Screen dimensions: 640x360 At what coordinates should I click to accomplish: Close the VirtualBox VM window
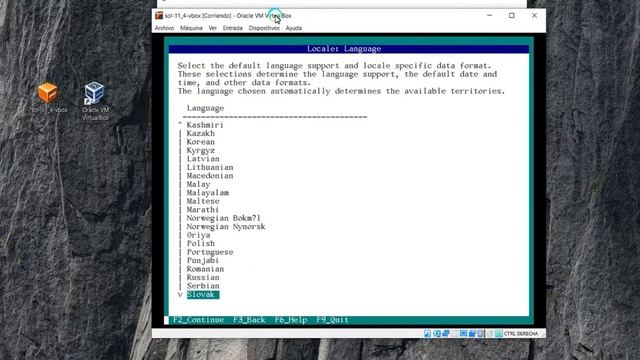pyautogui.click(x=534, y=16)
